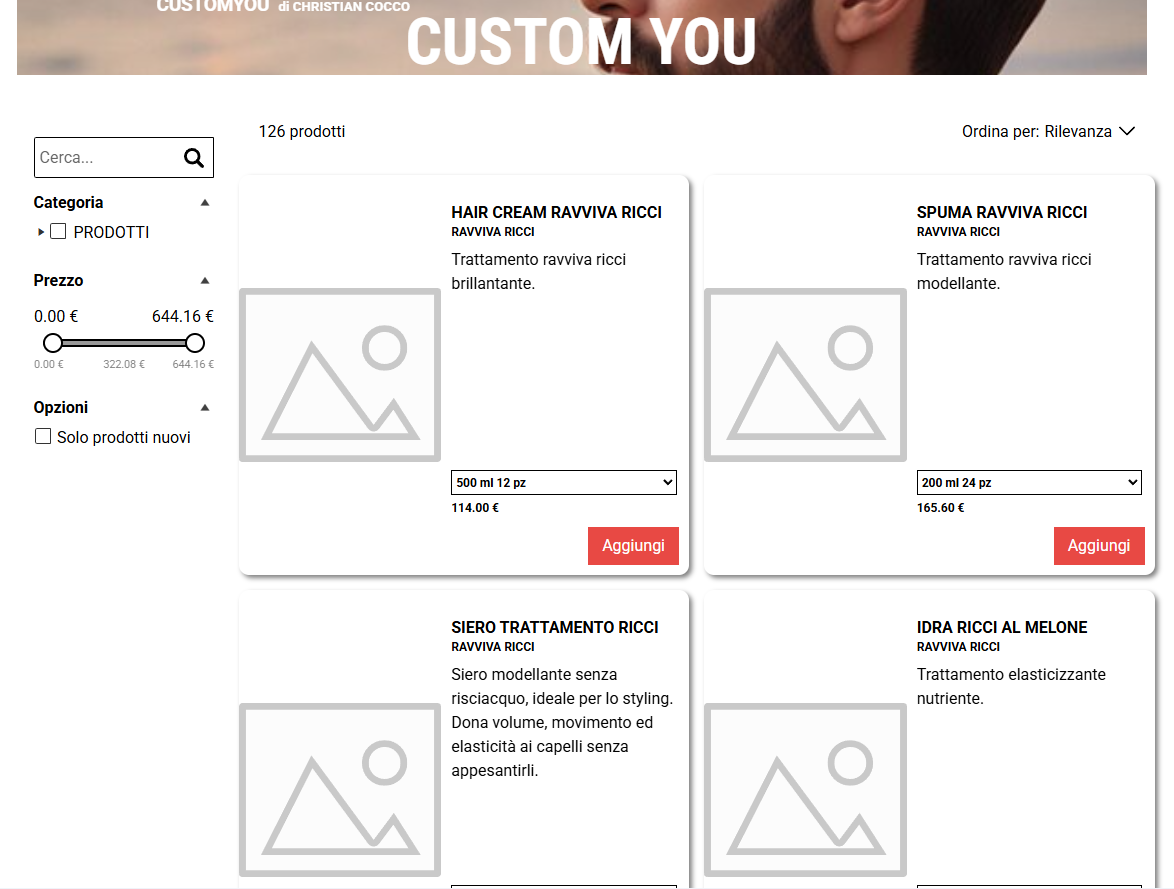The image size is (1174, 889).
Task: Add Hair Cream Ravviva Ricci to cart
Action: pyautogui.click(x=633, y=546)
